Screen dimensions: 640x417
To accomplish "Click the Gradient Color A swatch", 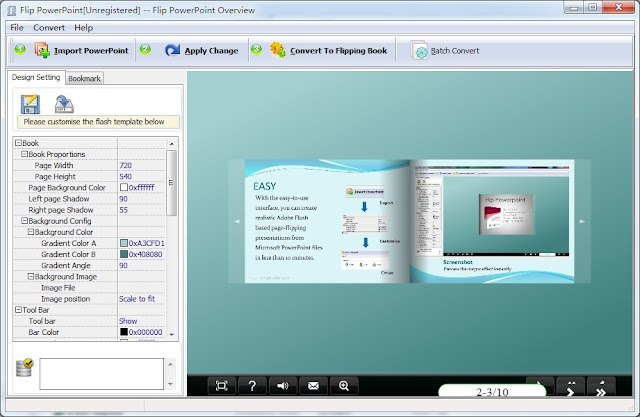I will coord(124,243).
